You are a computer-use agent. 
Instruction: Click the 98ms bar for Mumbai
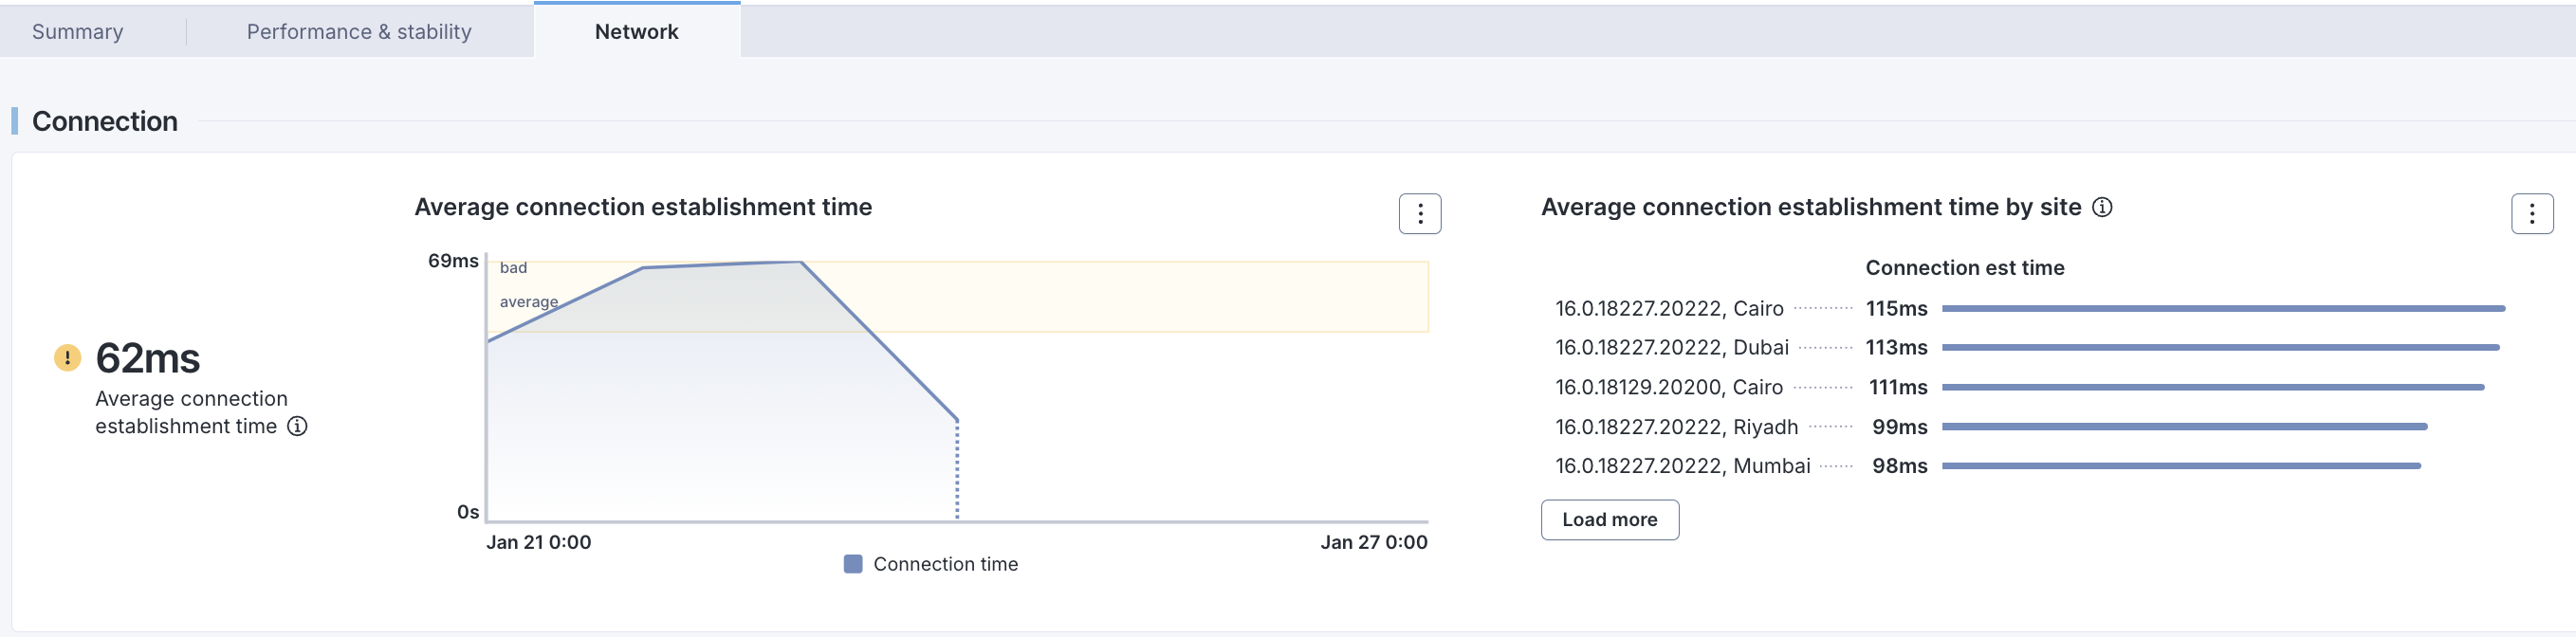click(x=2180, y=466)
